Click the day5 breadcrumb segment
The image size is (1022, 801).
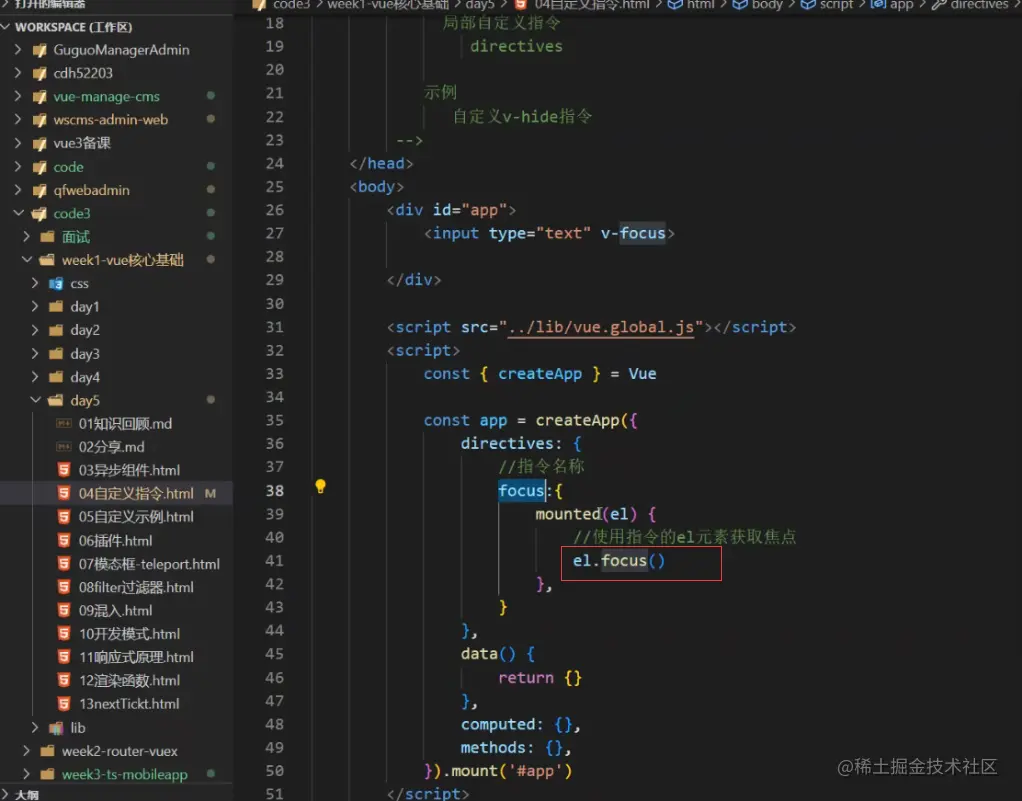pos(480,5)
